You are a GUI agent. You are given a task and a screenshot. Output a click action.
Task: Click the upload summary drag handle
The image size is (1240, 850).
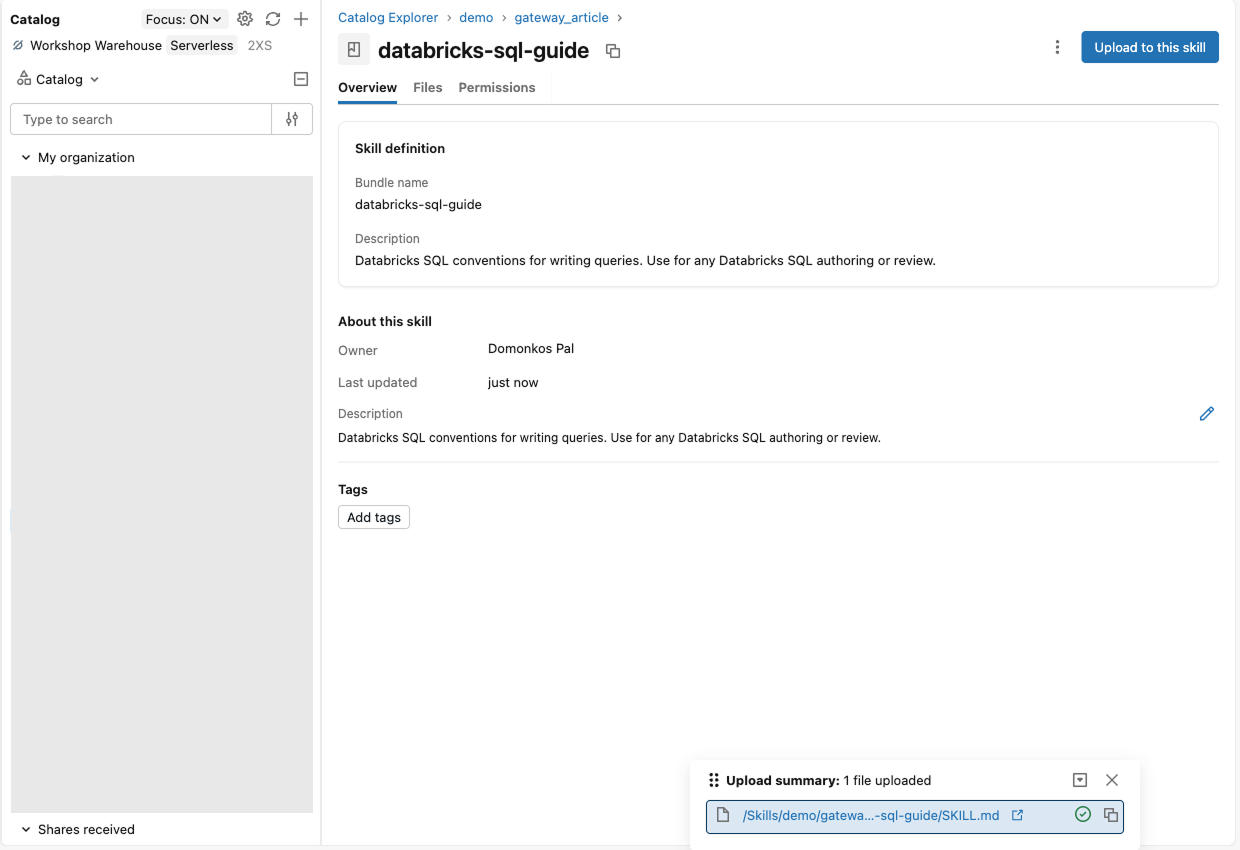tap(714, 780)
